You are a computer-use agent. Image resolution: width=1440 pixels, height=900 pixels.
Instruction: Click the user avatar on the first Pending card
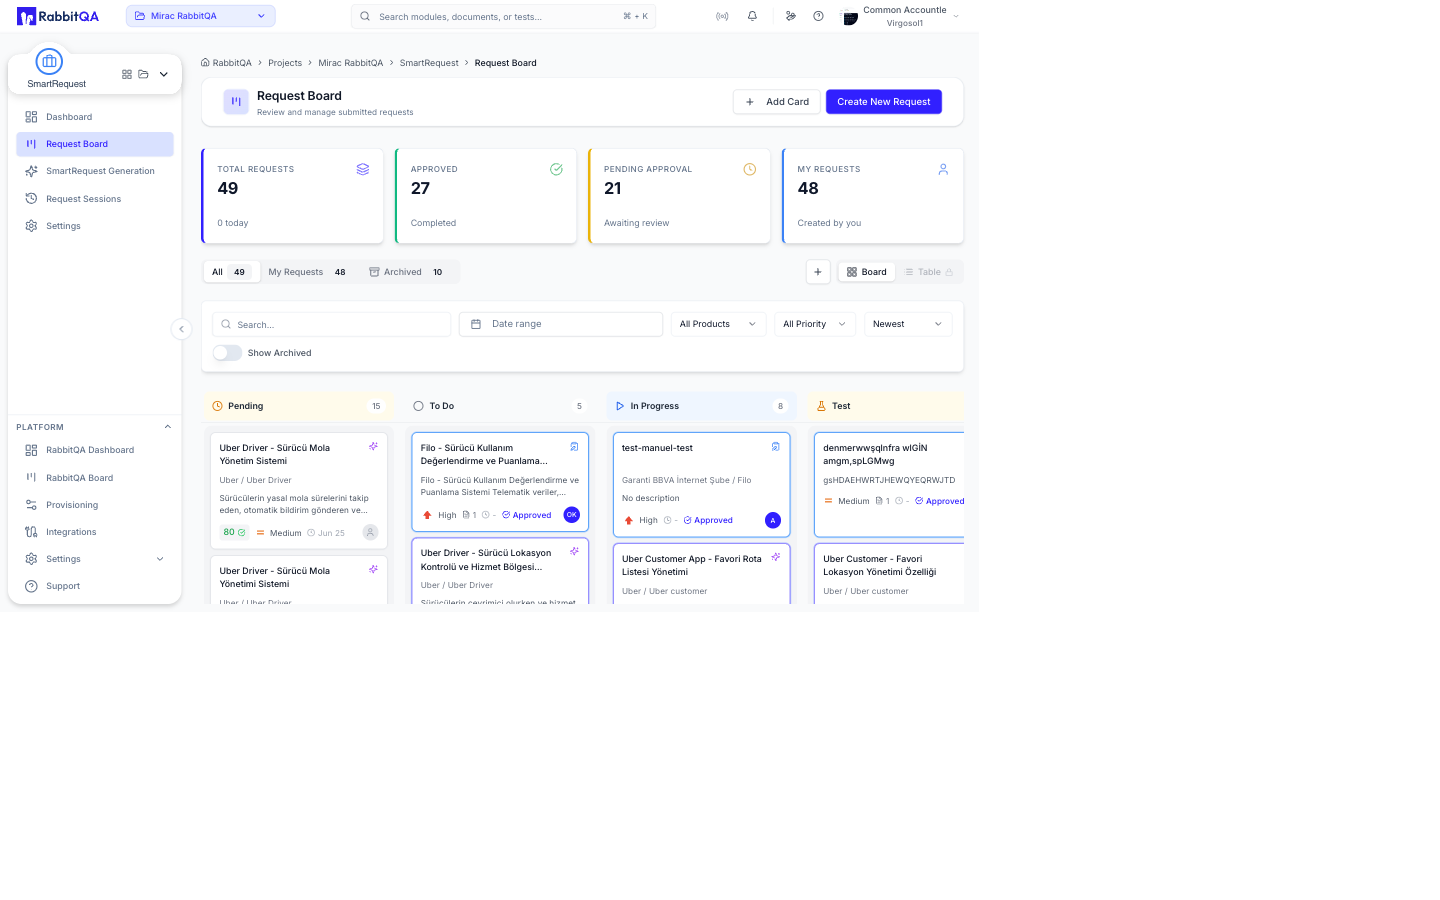click(370, 533)
